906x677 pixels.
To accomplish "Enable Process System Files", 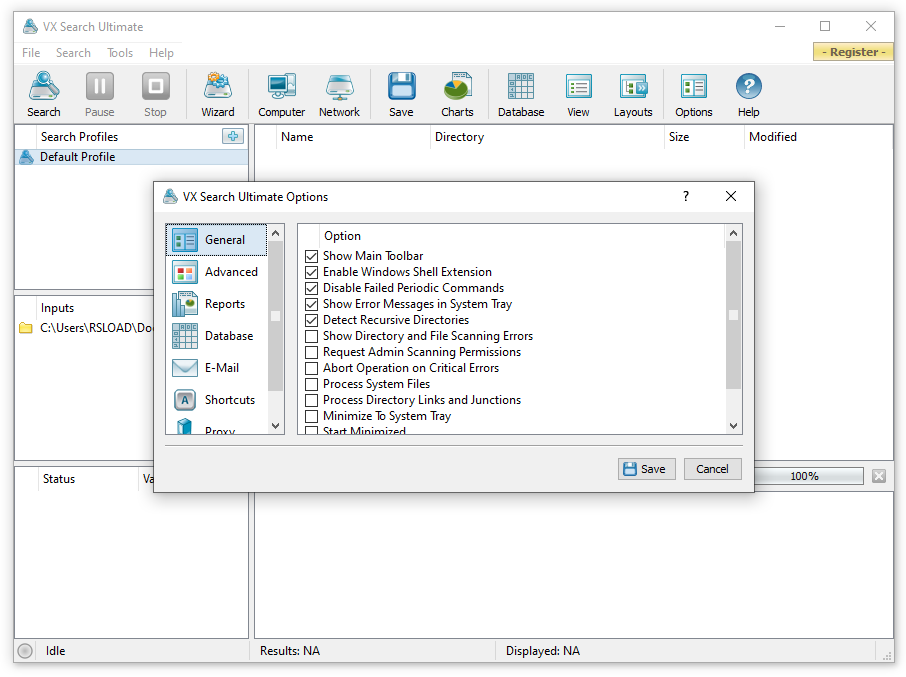I will 311,384.
